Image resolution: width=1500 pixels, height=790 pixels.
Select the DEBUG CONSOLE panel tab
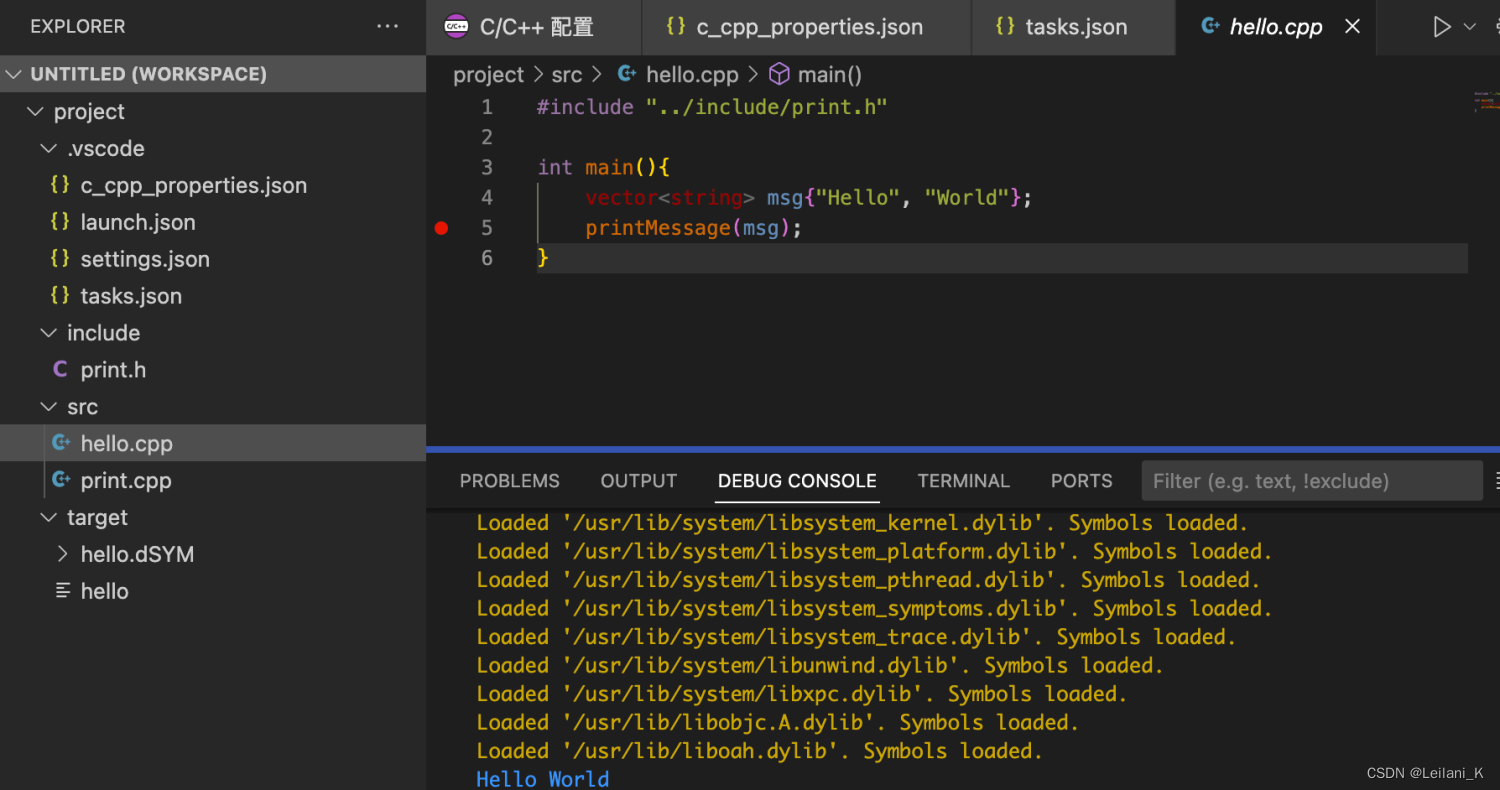(x=797, y=481)
